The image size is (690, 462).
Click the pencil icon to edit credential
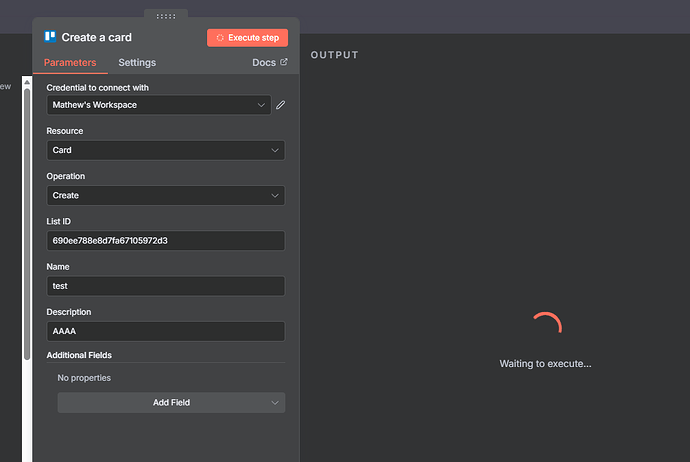281,105
